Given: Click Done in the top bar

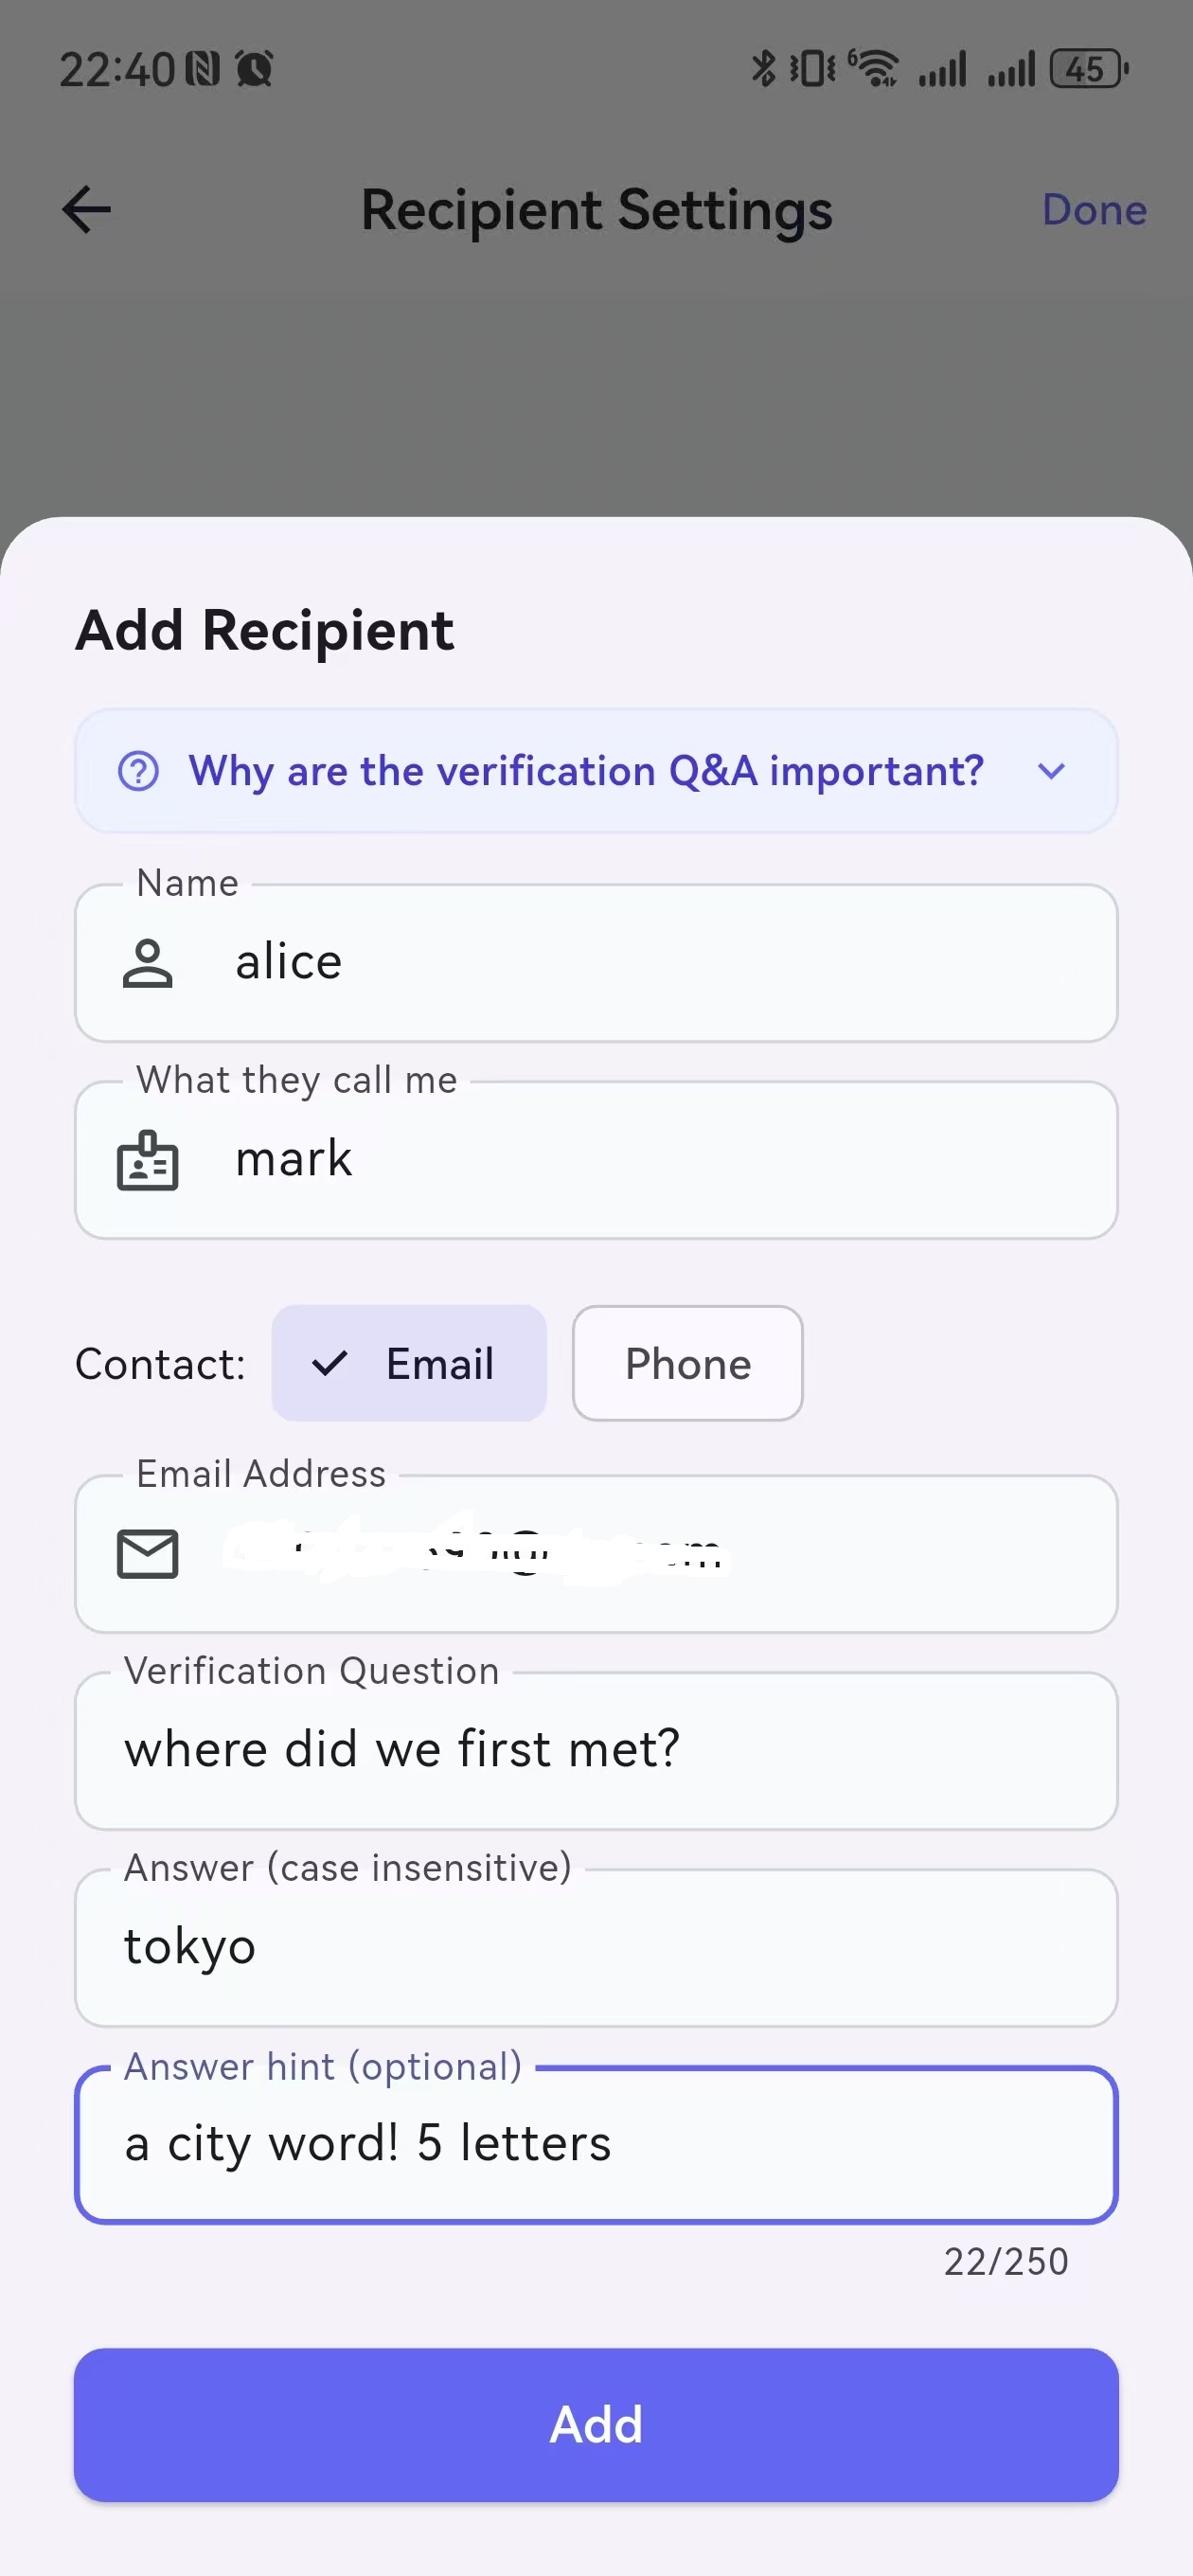Looking at the screenshot, I should [1095, 210].
